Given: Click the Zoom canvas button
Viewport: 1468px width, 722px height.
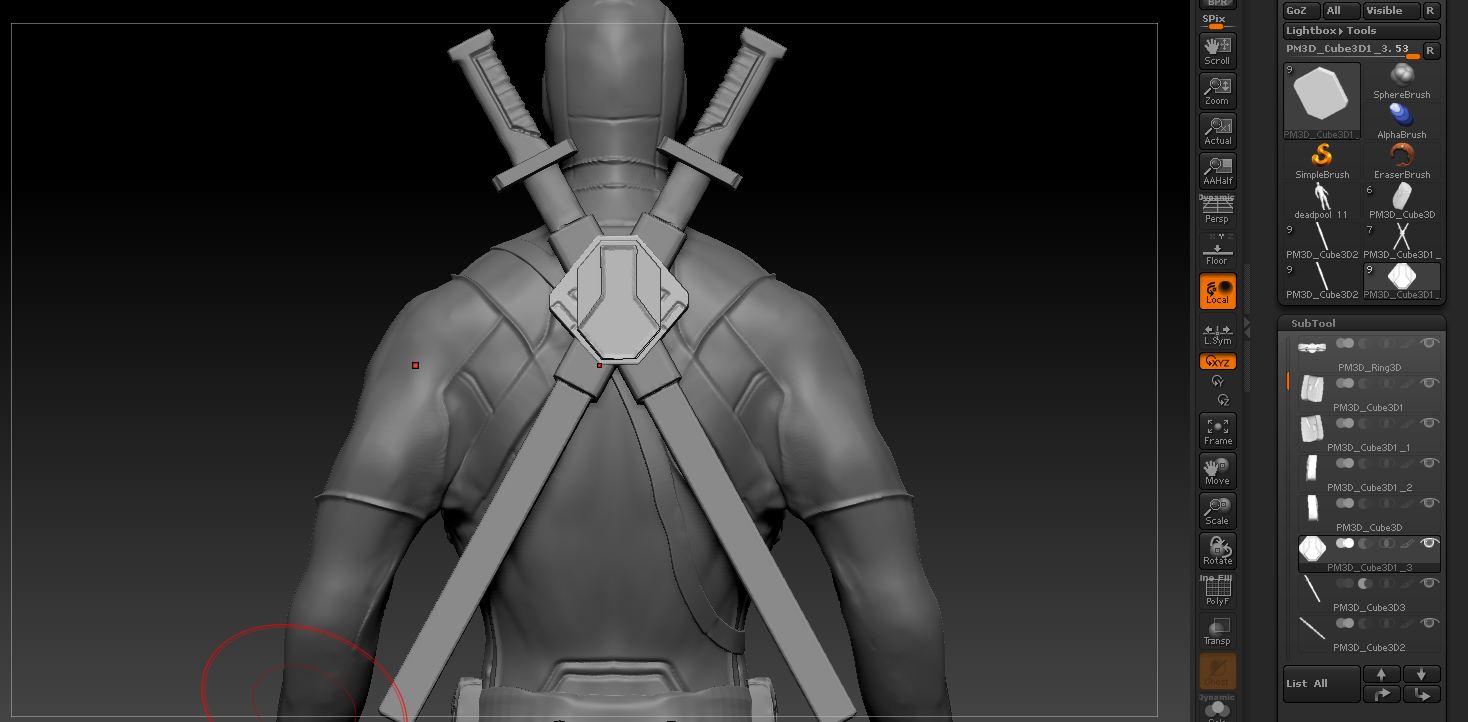Looking at the screenshot, I should [x=1217, y=91].
